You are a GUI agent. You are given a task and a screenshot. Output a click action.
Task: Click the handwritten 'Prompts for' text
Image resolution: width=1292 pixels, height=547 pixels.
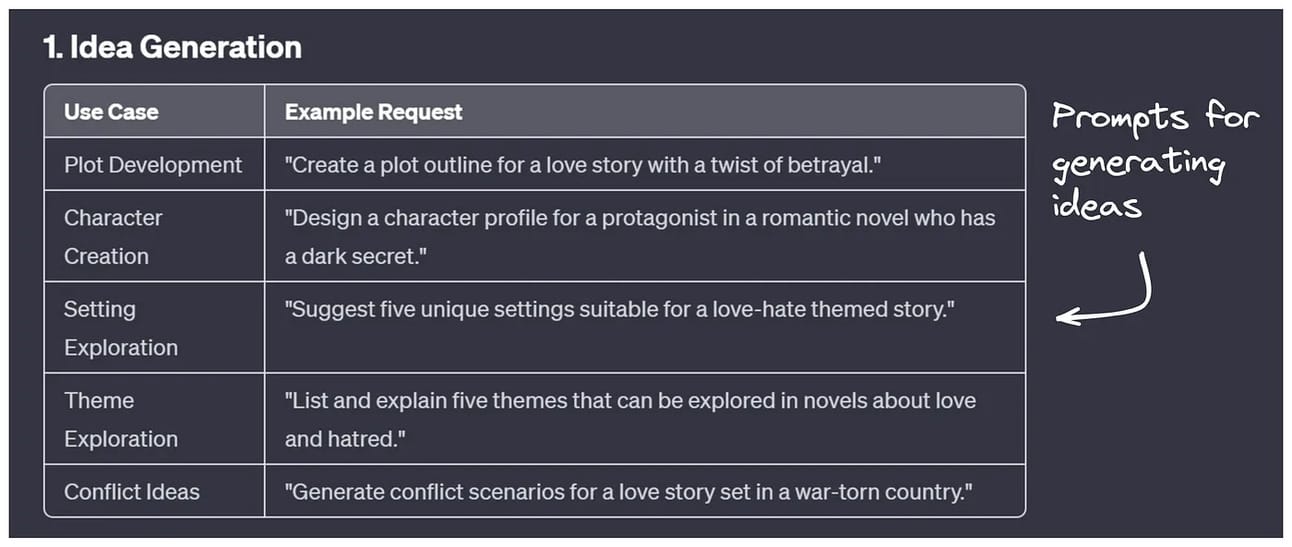click(1154, 118)
